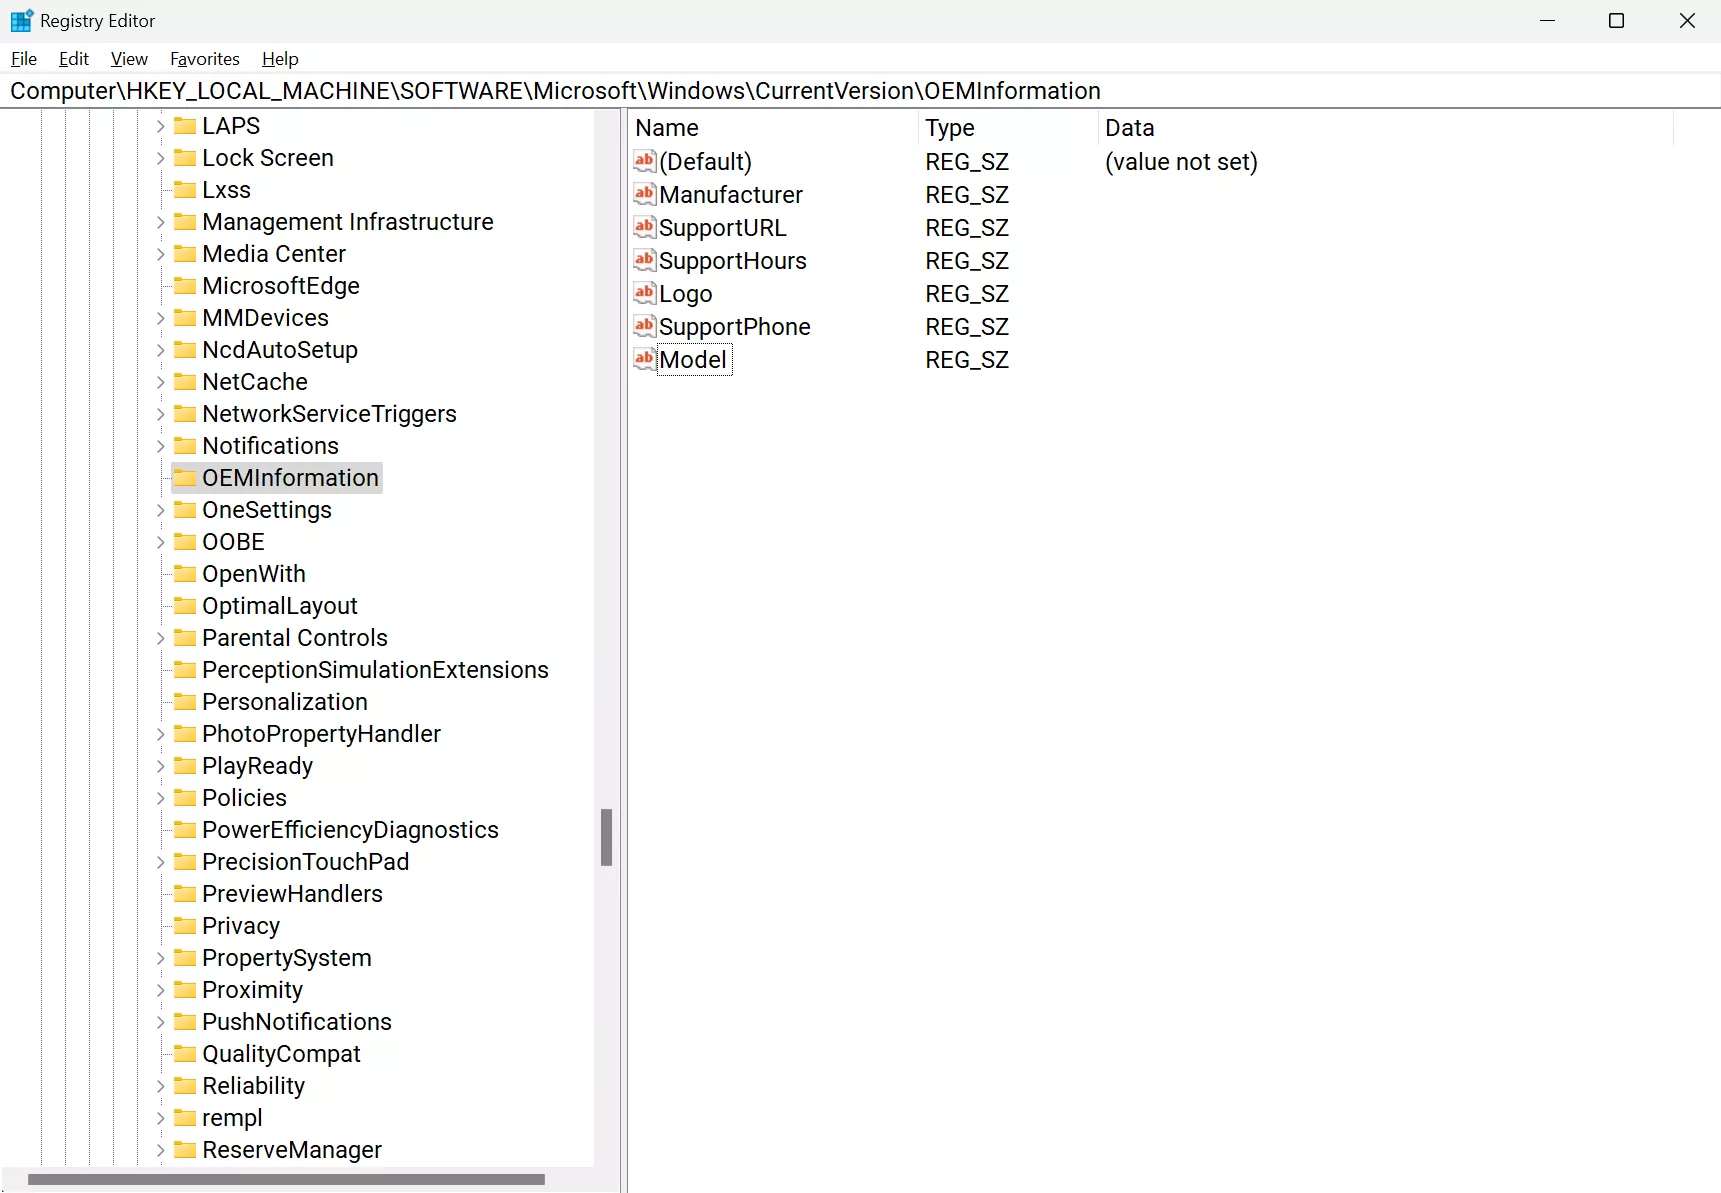Image resolution: width=1721 pixels, height=1193 pixels.
Task: Select the Logo value's string icon
Action: point(645,293)
